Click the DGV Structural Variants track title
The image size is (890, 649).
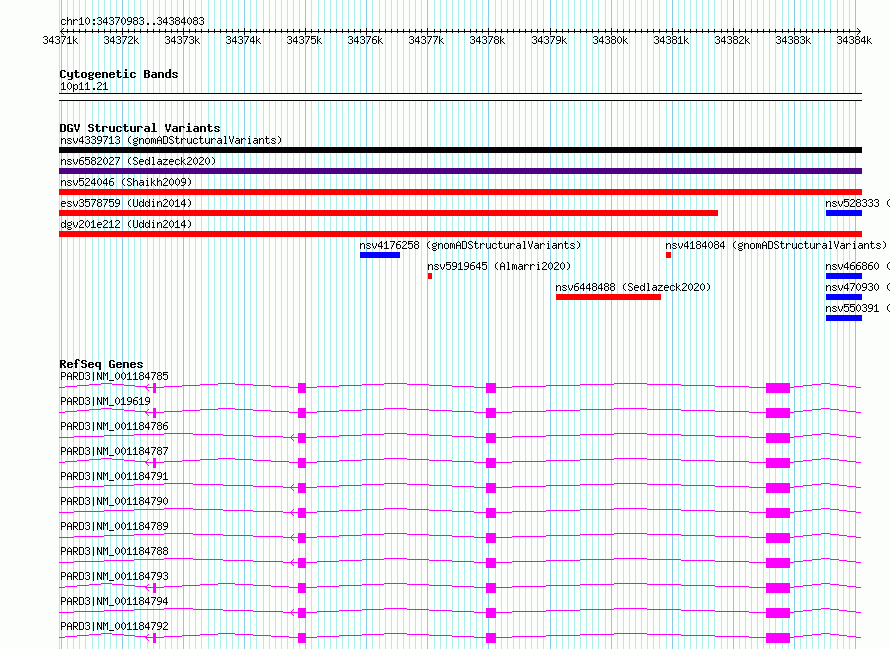(x=140, y=128)
